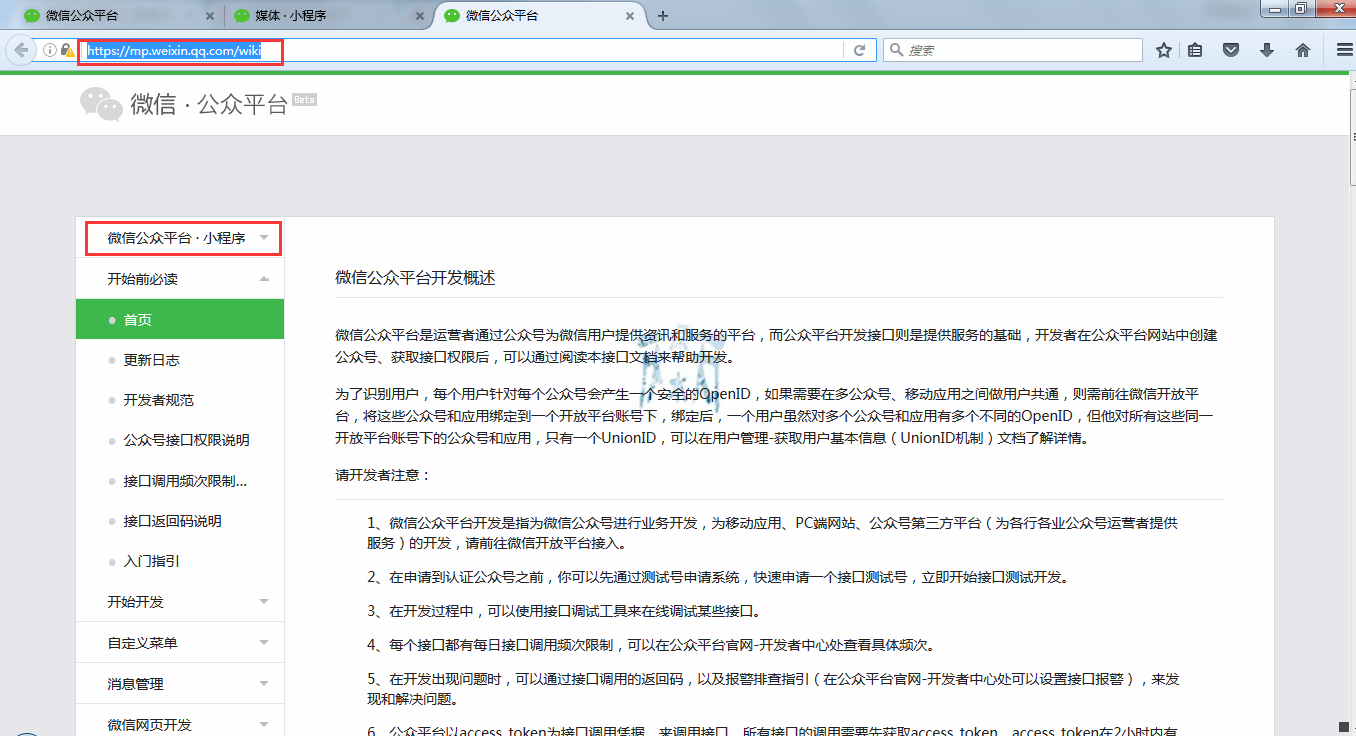Click the Beta badge beside the logo
Image resolution: width=1356 pixels, height=736 pixels.
click(304, 99)
